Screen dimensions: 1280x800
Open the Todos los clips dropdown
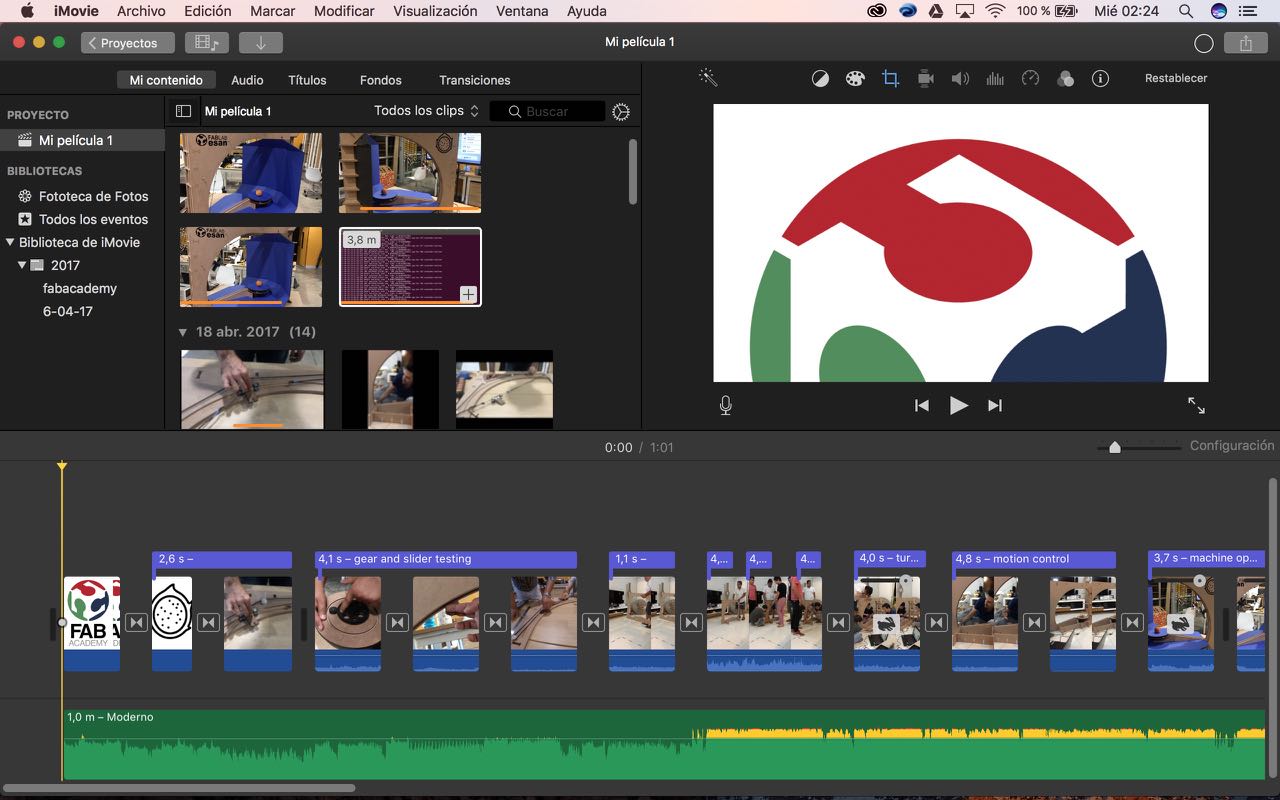pyautogui.click(x=426, y=111)
